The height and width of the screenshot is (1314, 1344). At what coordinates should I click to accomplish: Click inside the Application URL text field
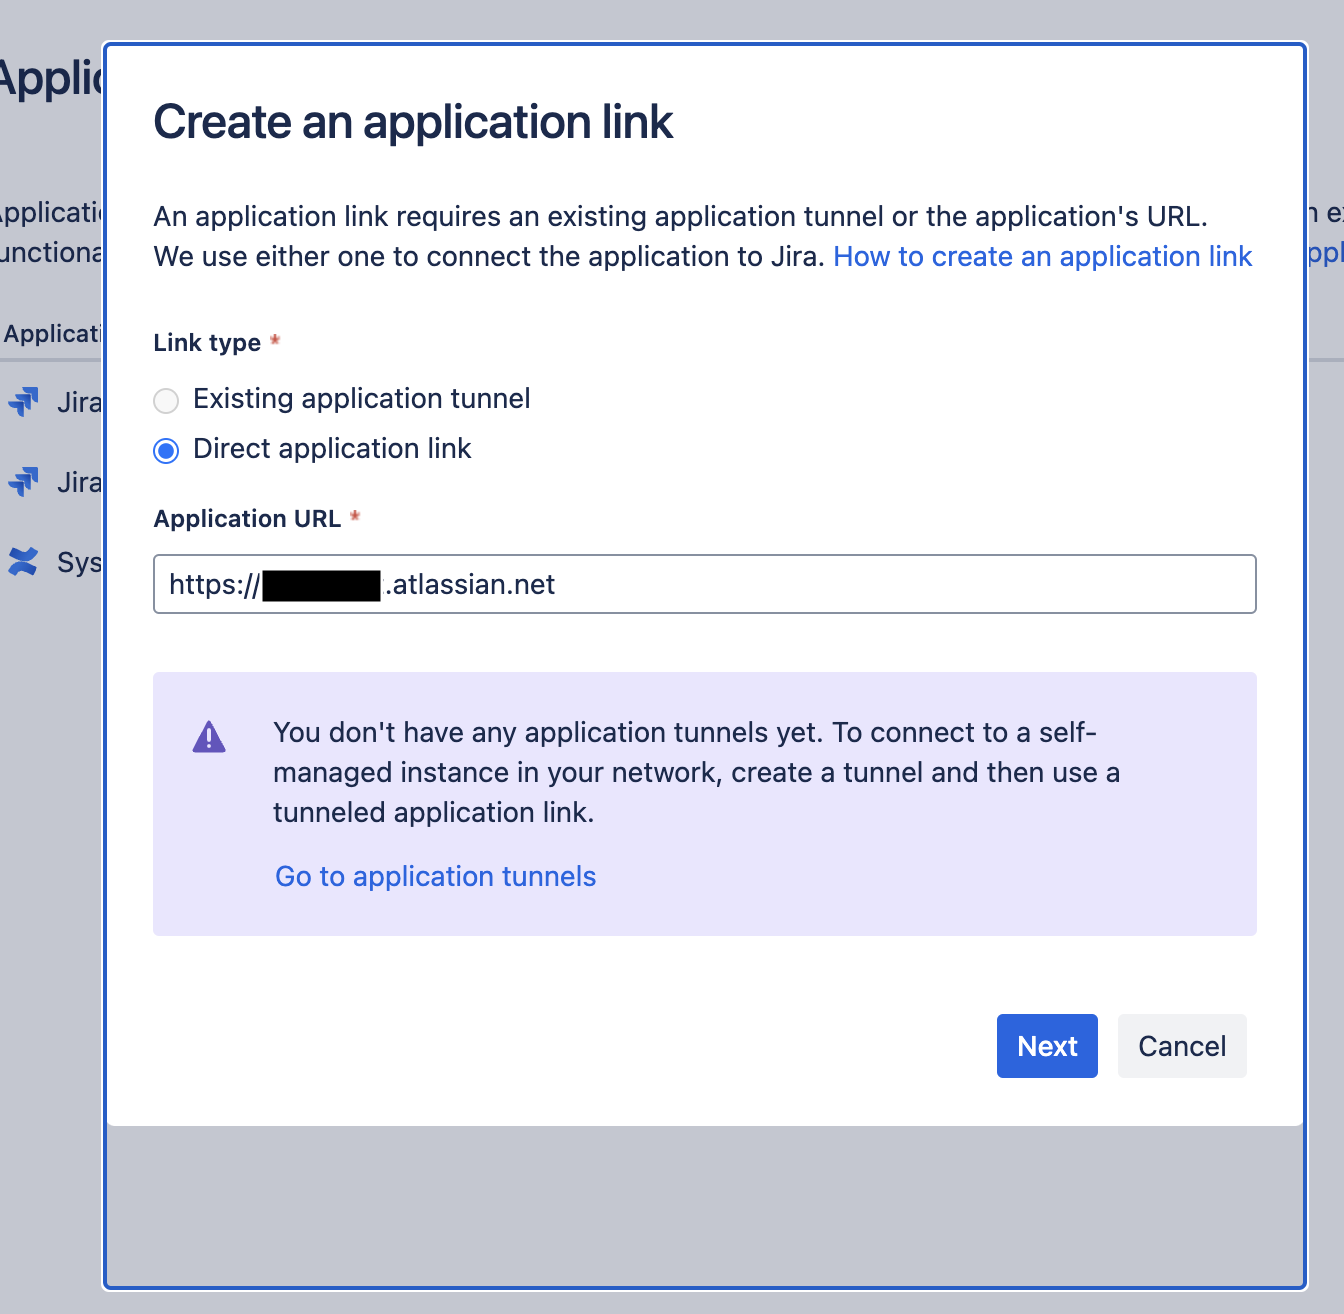tap(700, 584)
